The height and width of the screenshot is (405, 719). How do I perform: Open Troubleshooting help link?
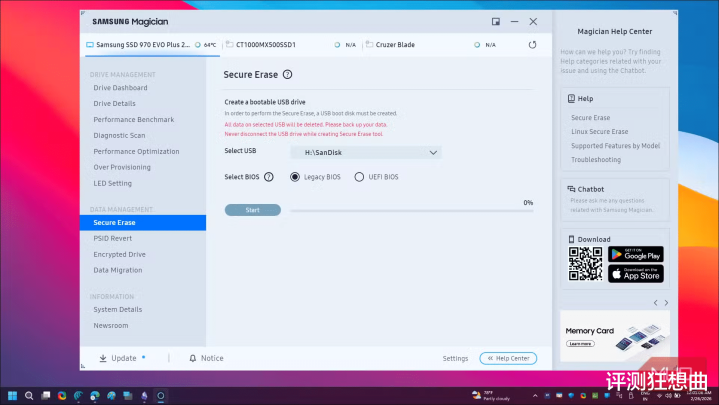tap(596, 160)
